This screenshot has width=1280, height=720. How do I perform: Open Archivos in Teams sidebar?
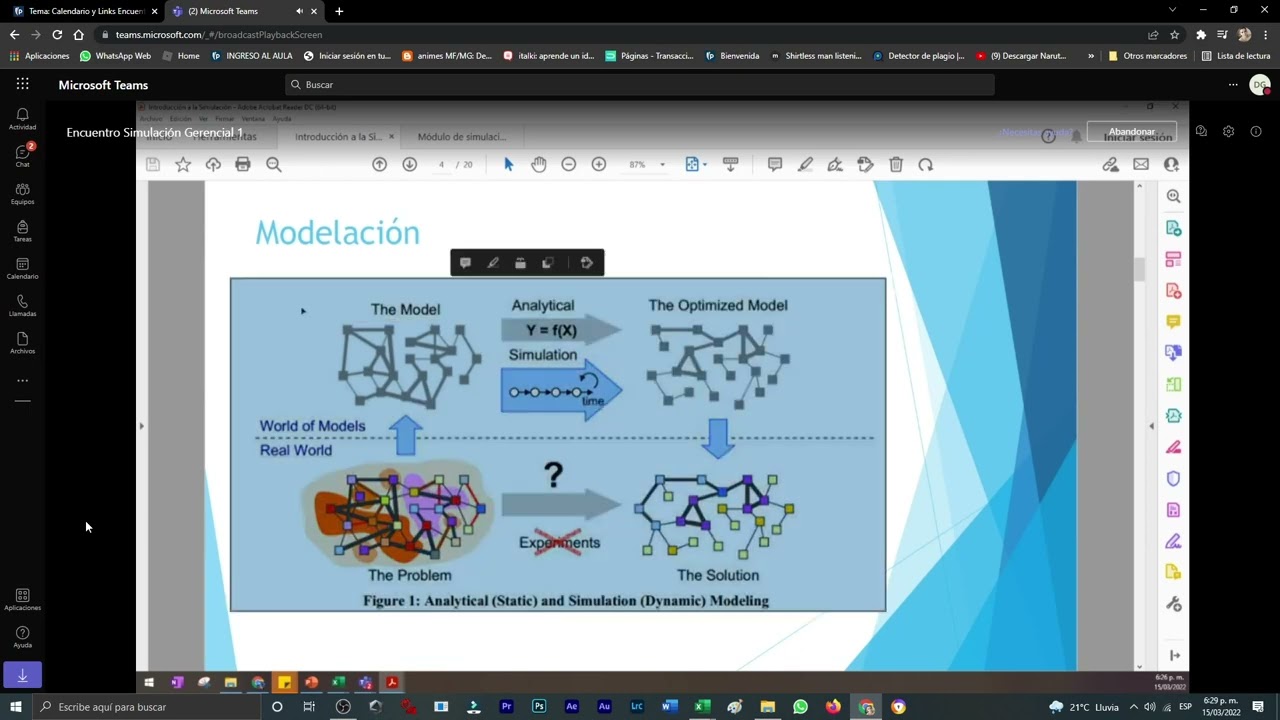pyautogui.click(x=22, y=343)
